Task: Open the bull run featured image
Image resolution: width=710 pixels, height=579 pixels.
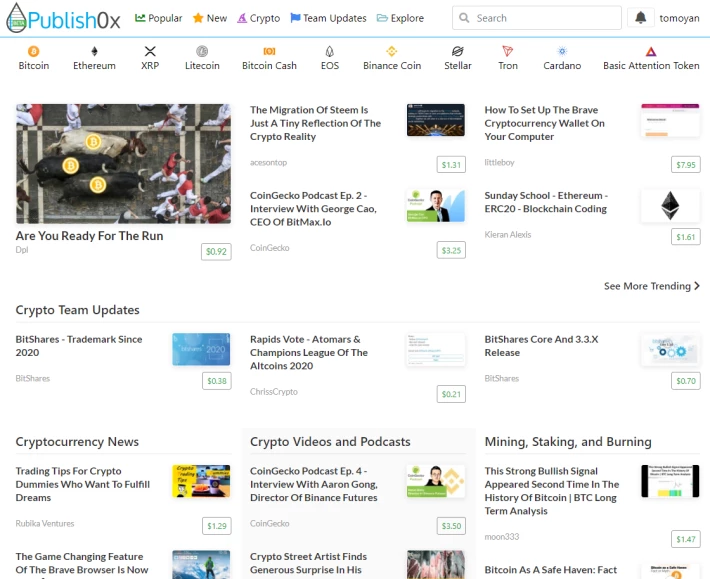Action: tap(123, 163)
